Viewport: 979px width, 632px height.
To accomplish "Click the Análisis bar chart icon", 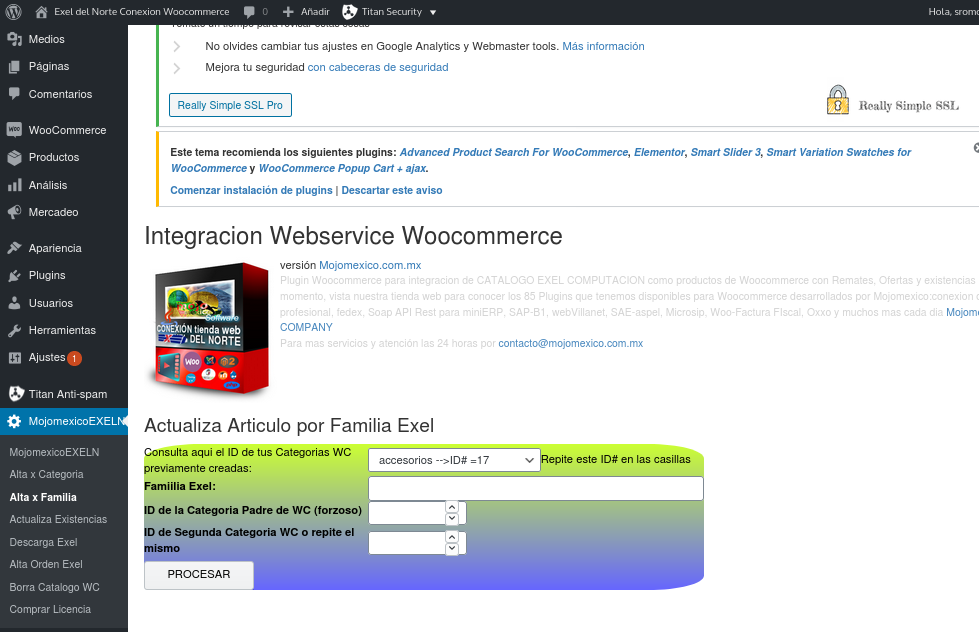I will point(14,185).
